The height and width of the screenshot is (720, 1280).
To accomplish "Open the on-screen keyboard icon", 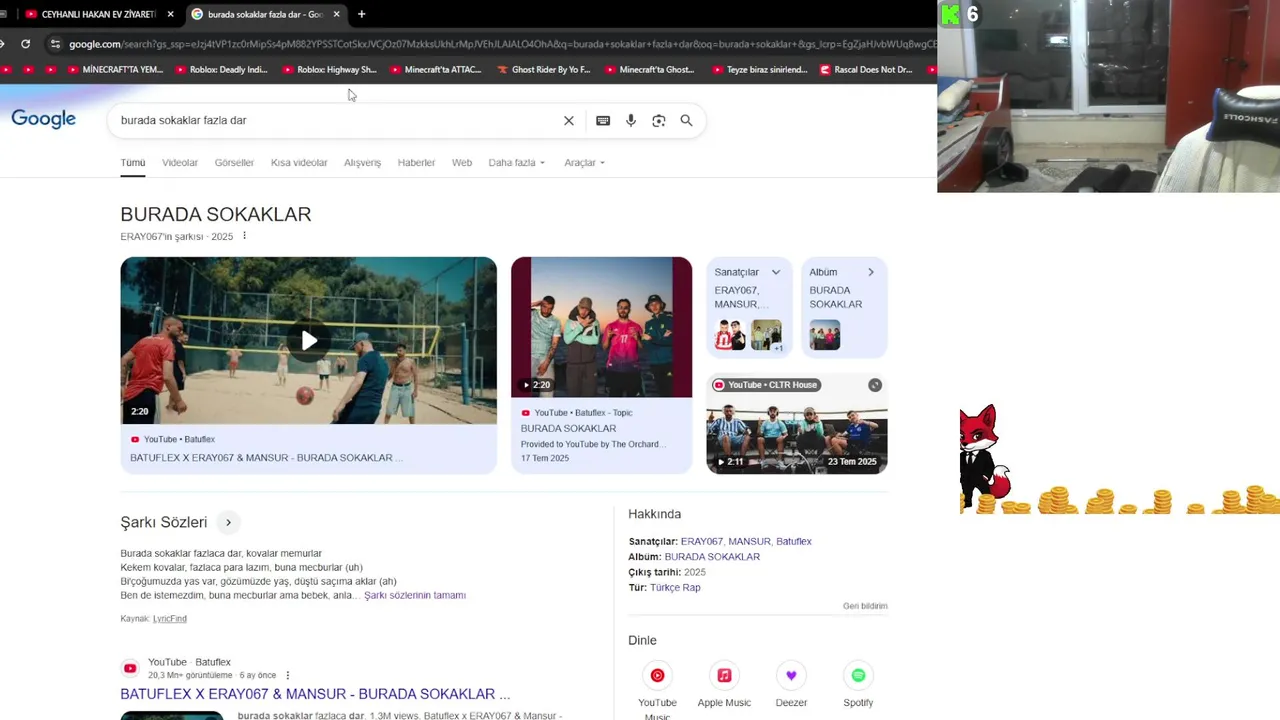I will pos(603,120).
